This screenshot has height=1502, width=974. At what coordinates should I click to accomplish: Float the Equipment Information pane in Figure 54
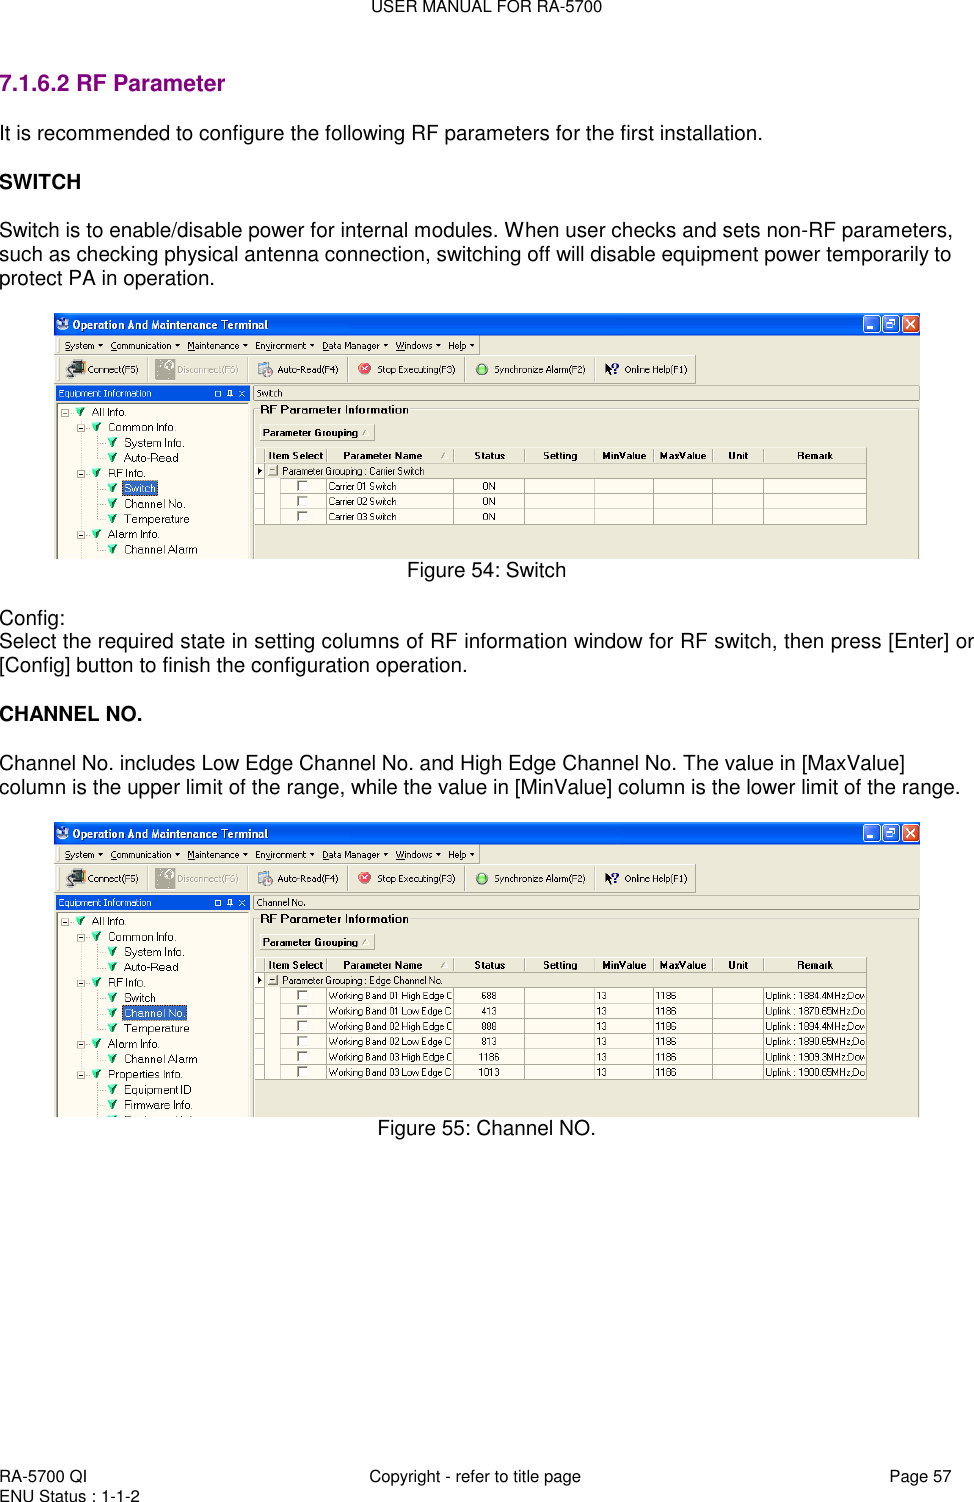218,393
